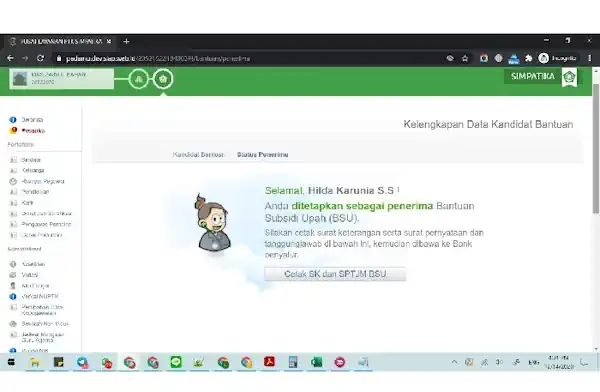
Task: Click the circled emblem icon in green header
Action: [x=163, y=79]
